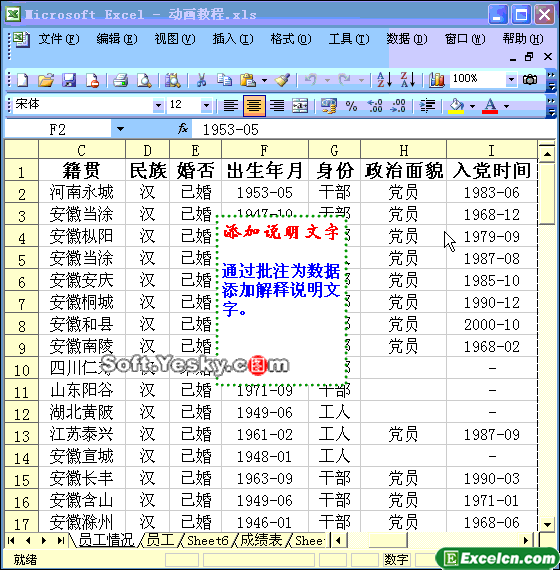
Task: Switch to the Sheet6 tab
Action: (208, 540)
